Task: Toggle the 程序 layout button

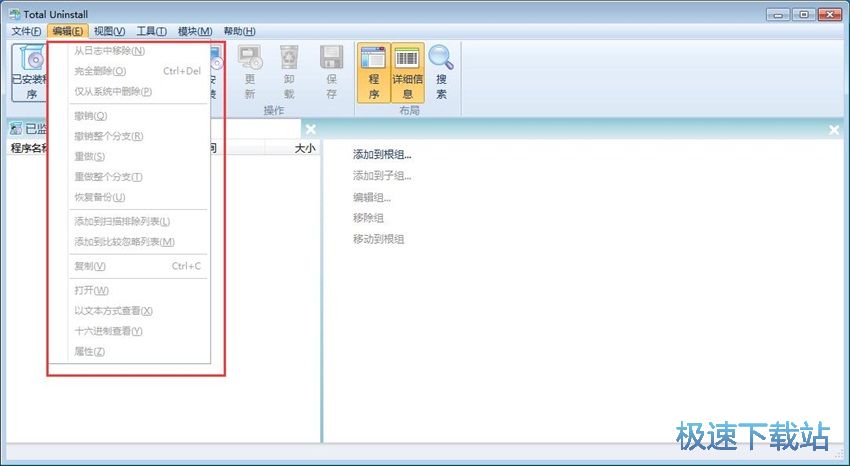Action: point(374,73)
